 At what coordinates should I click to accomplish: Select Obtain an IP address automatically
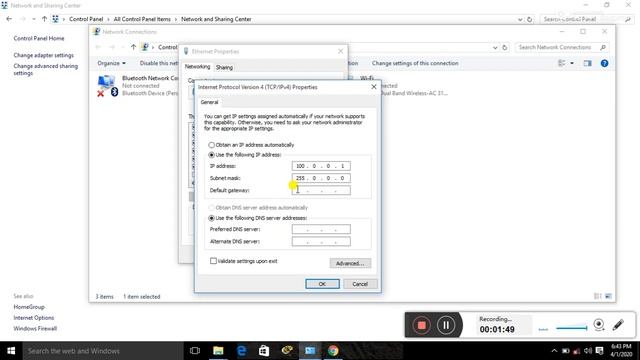pos(251,145)
